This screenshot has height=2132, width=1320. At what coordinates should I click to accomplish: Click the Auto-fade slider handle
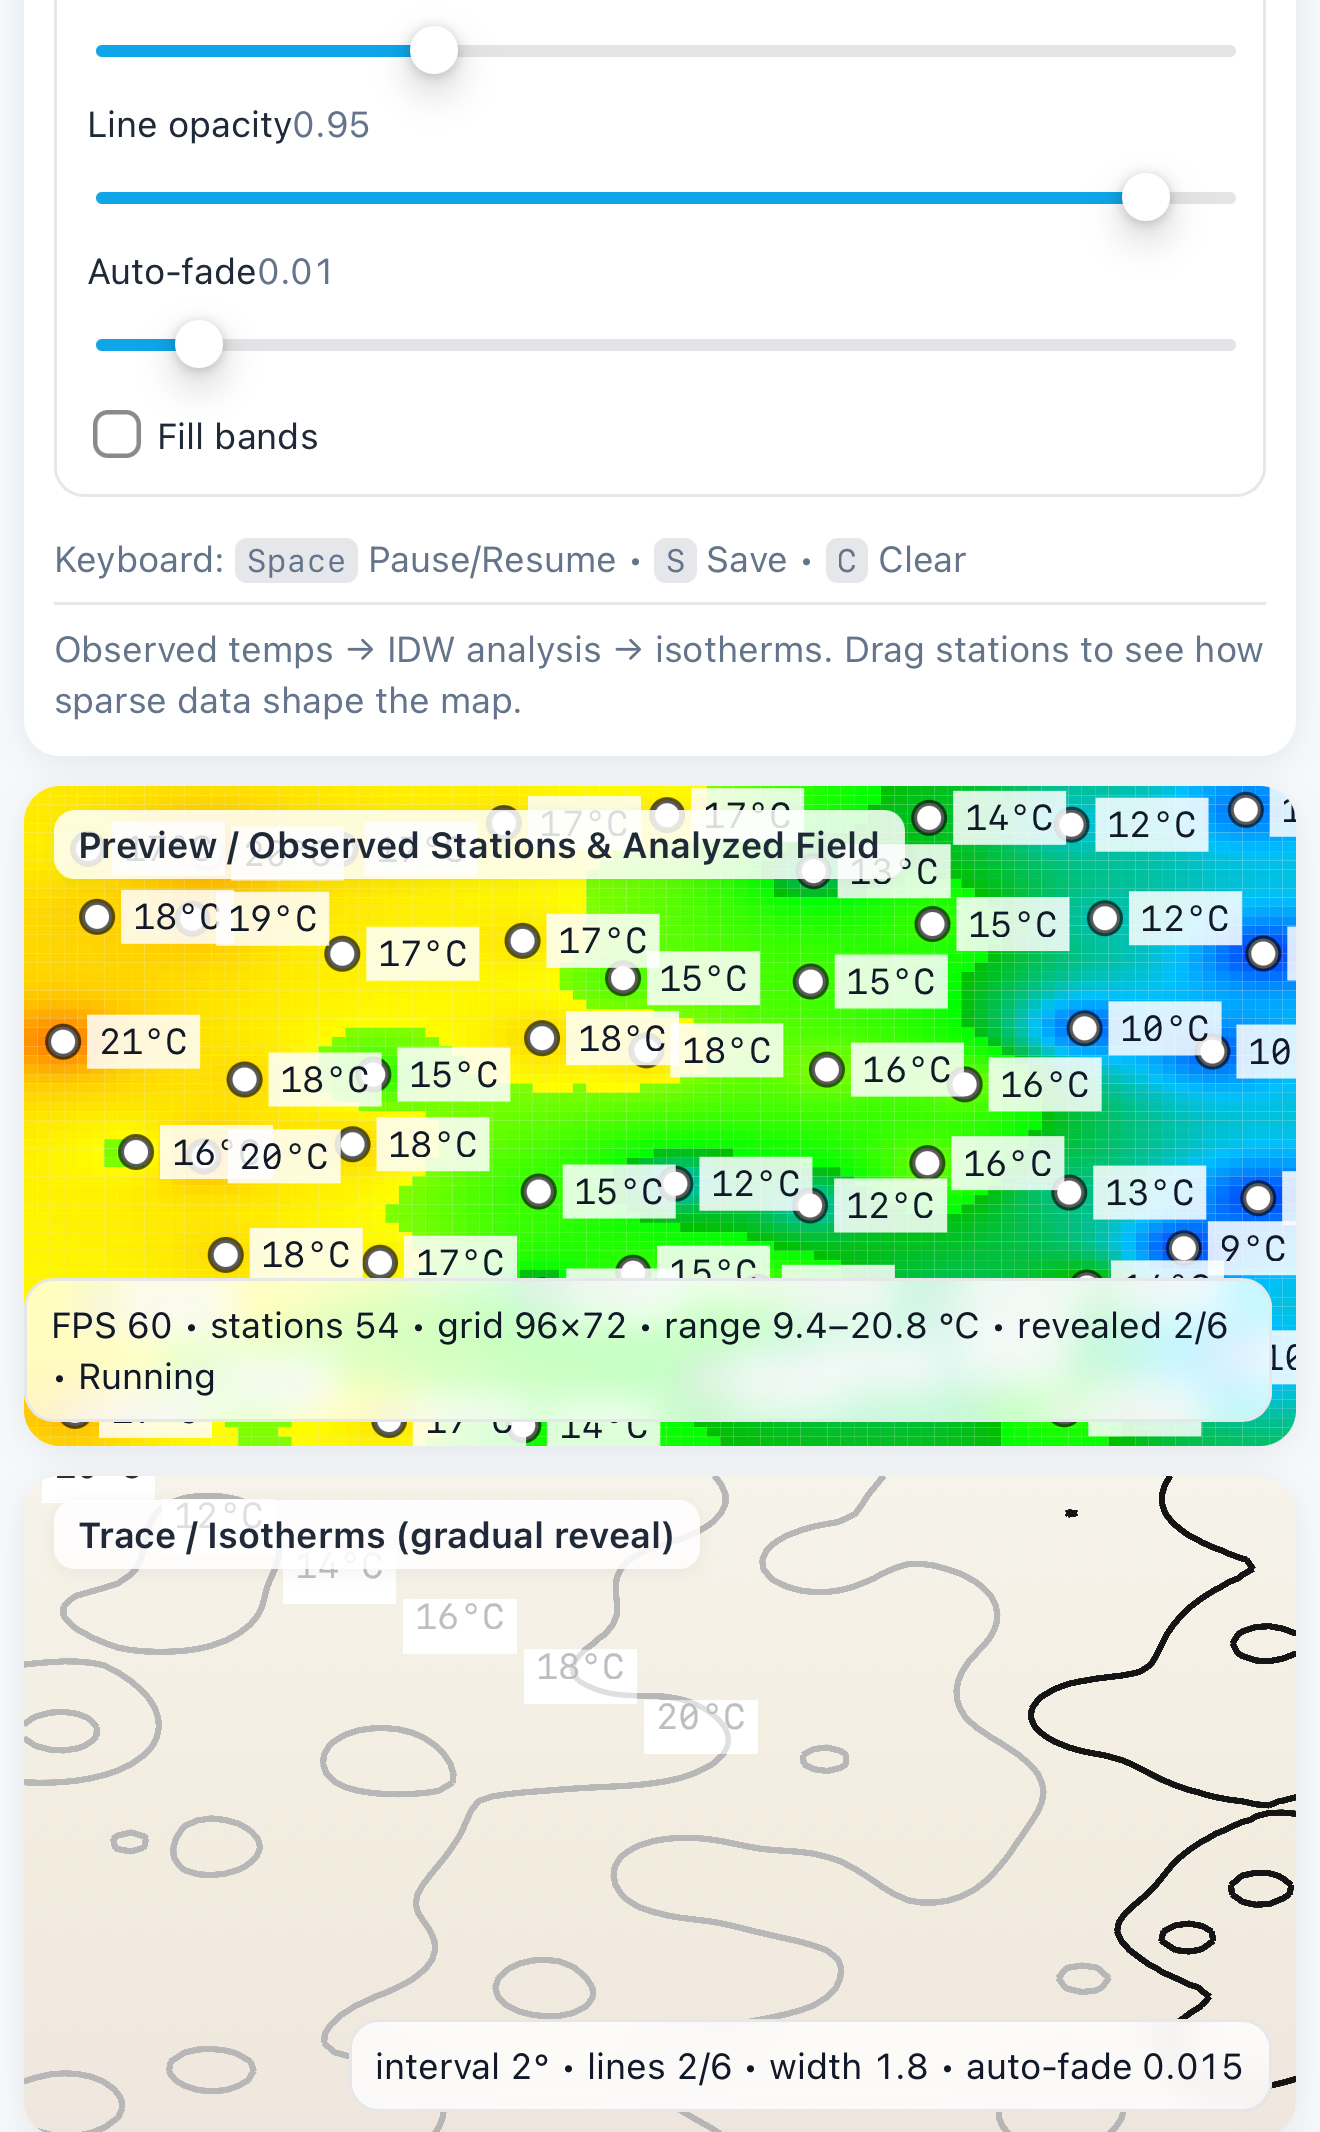(x=199, y=345)
